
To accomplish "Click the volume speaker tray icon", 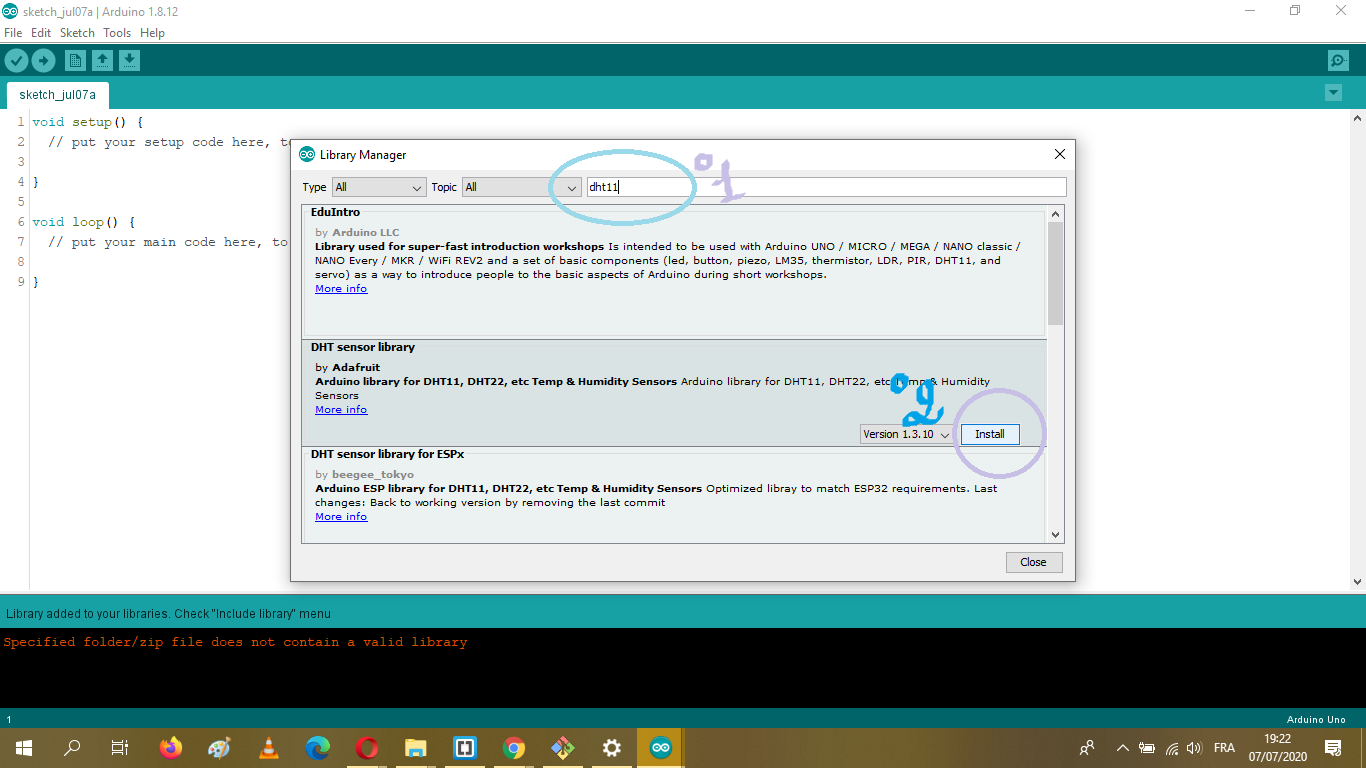I will (1196, 748).
